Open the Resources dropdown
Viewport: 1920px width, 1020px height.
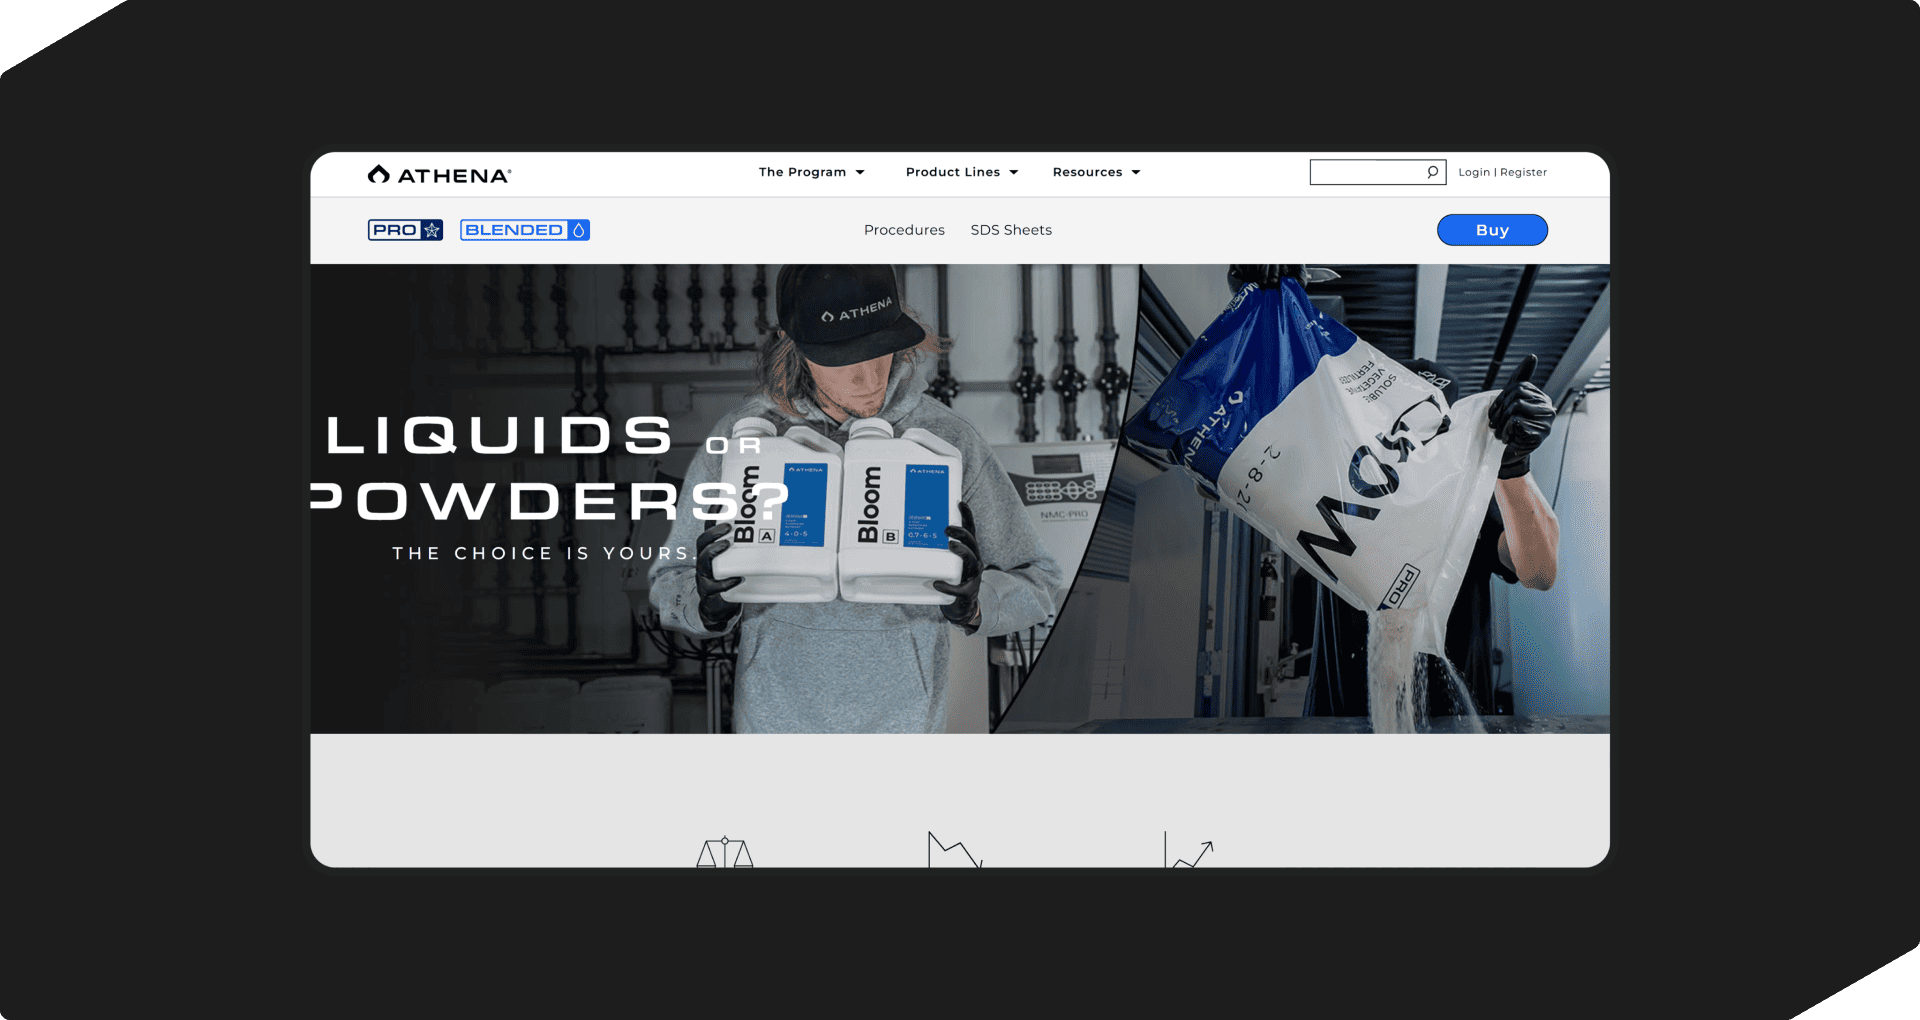click(1096, 172)
